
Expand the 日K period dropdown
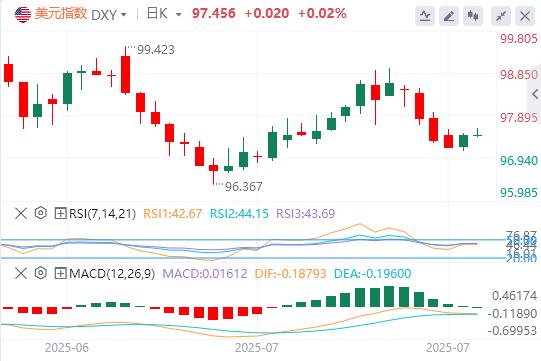coord(178,15)
